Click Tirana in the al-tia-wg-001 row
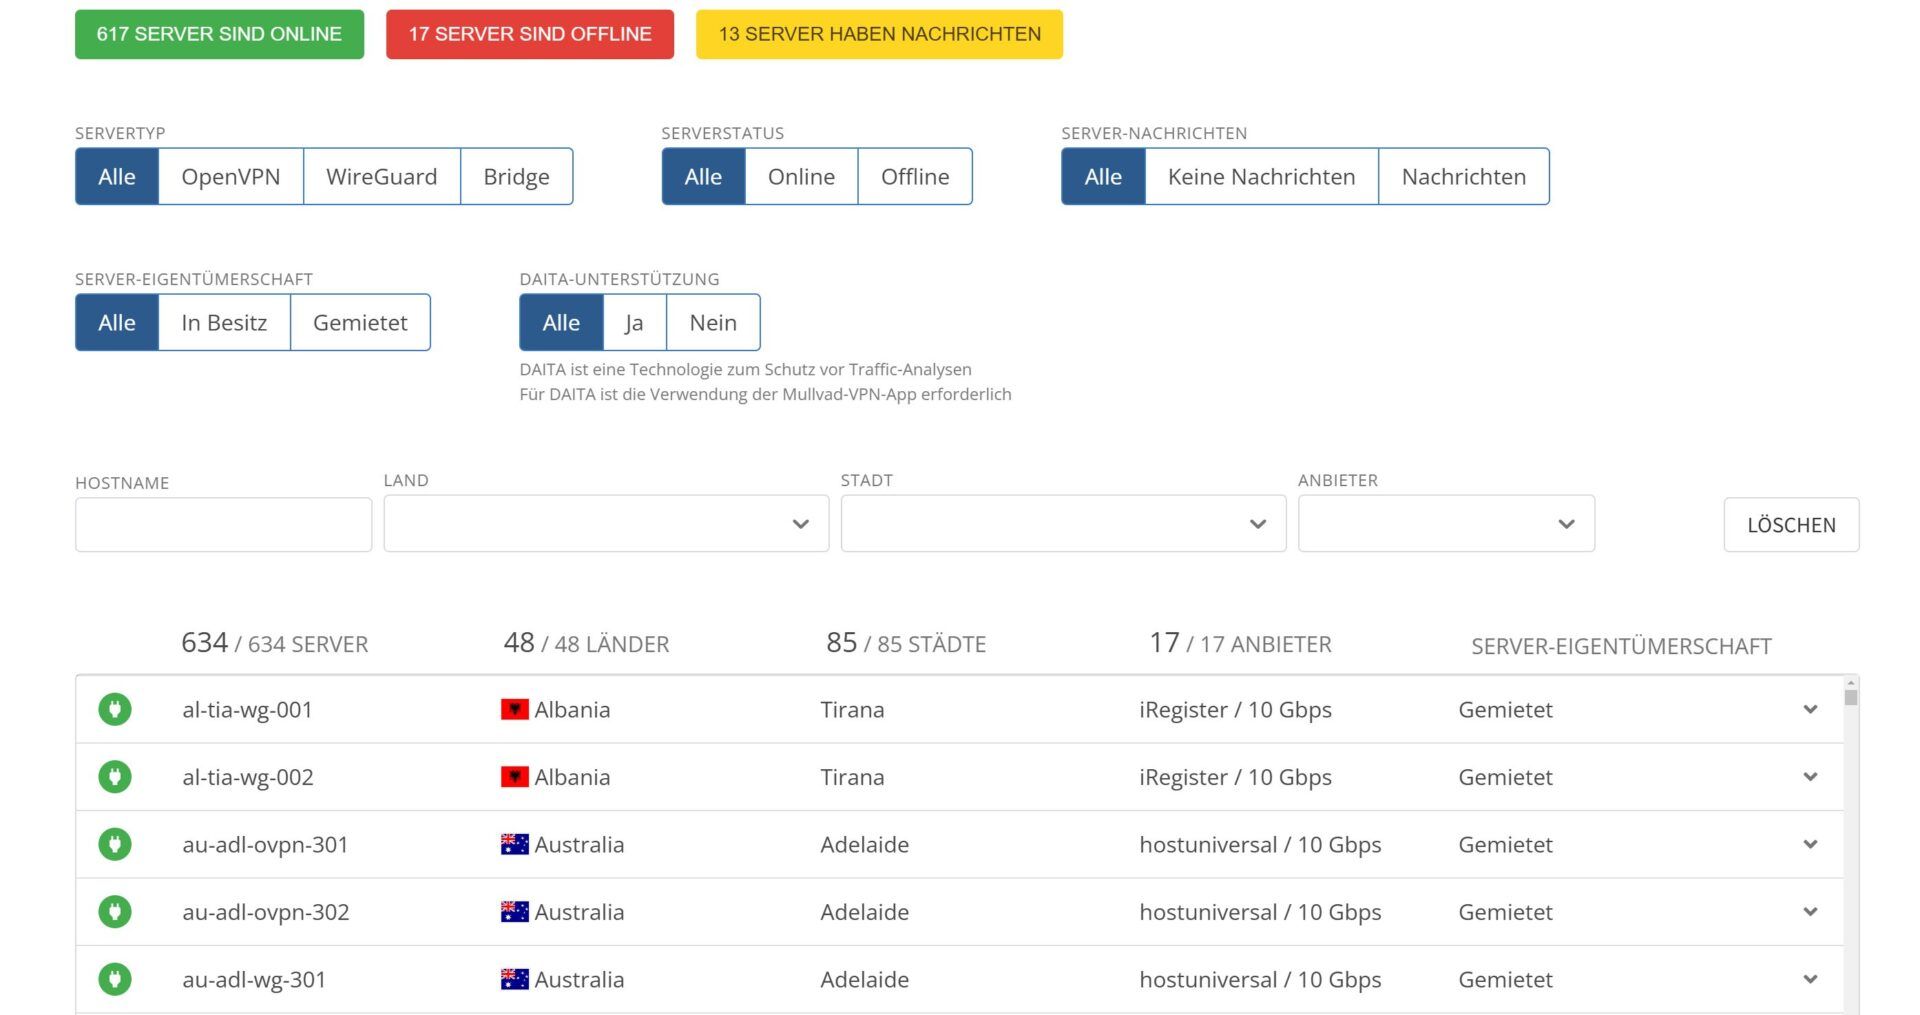Viewport: 1920px width, 1015px height. 852,709
